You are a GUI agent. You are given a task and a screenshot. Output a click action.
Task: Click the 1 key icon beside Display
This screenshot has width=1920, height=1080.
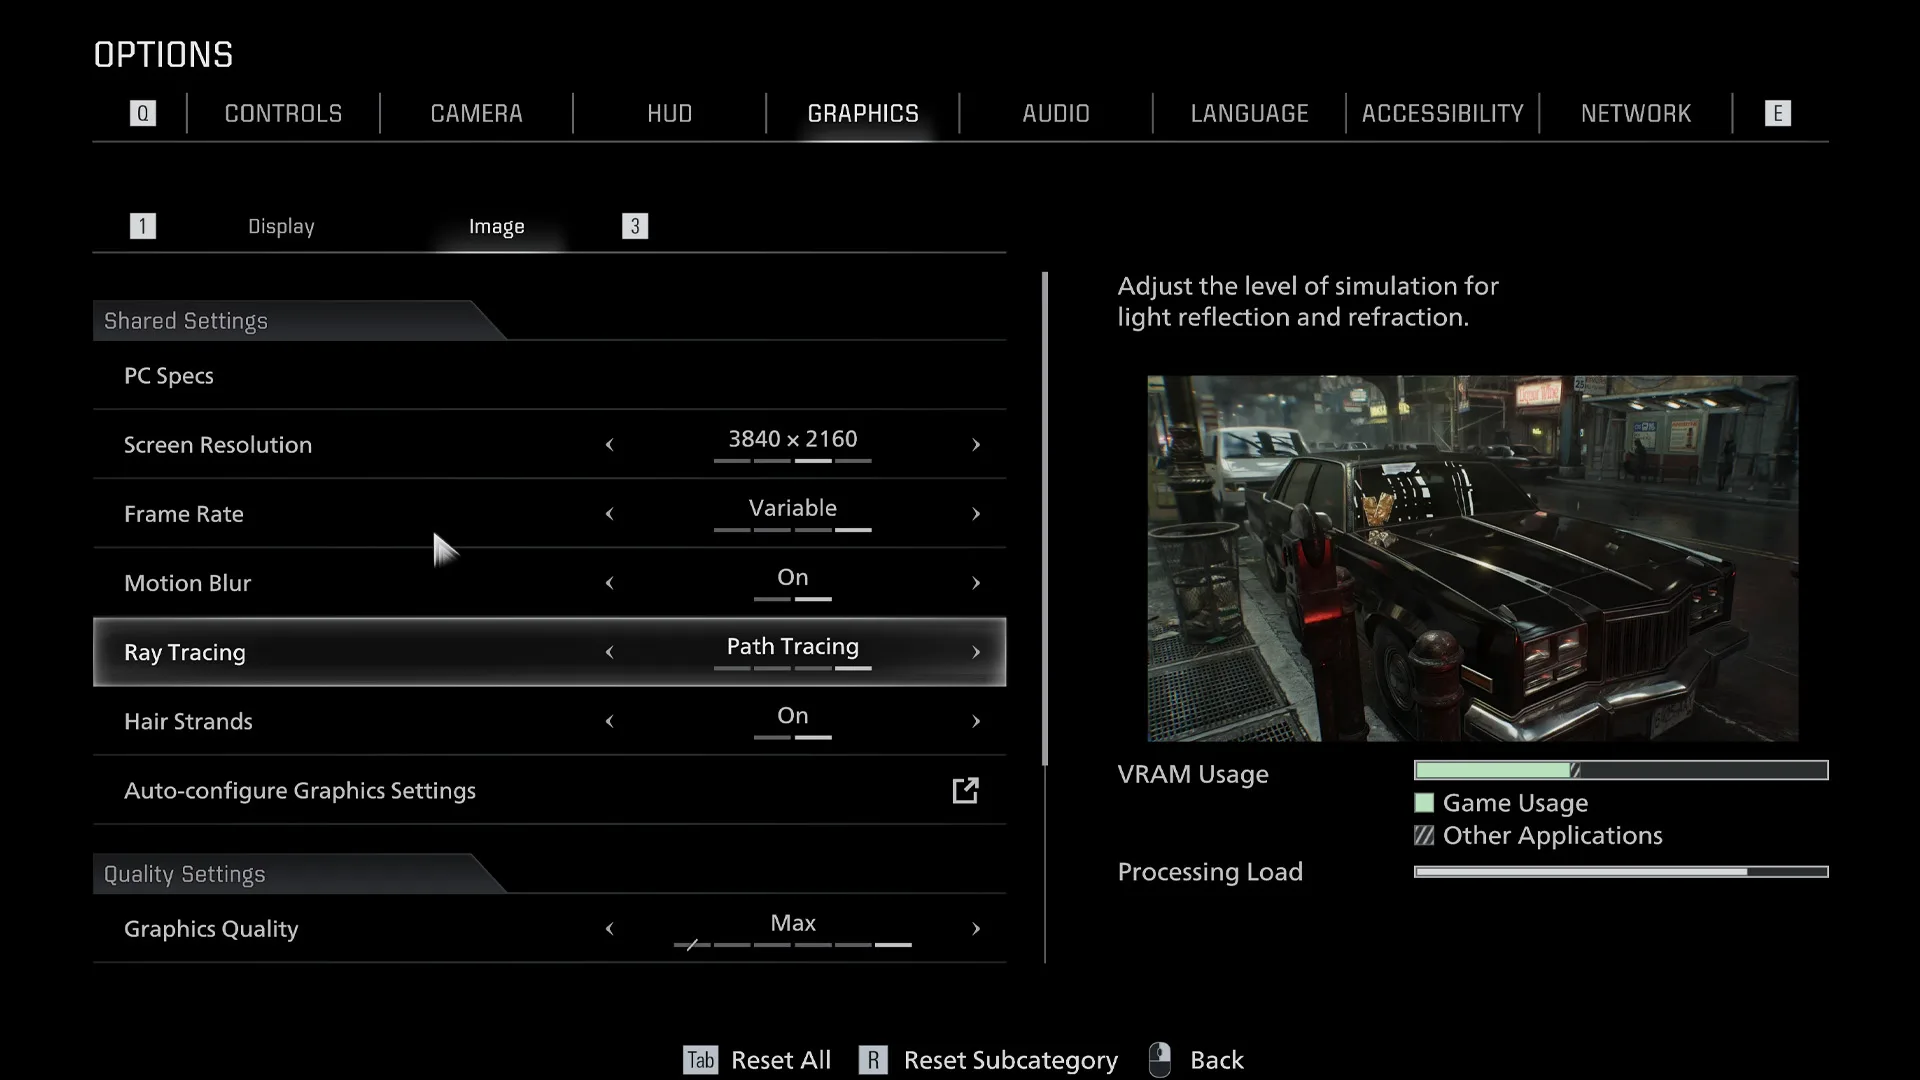(x=143, y=225)
